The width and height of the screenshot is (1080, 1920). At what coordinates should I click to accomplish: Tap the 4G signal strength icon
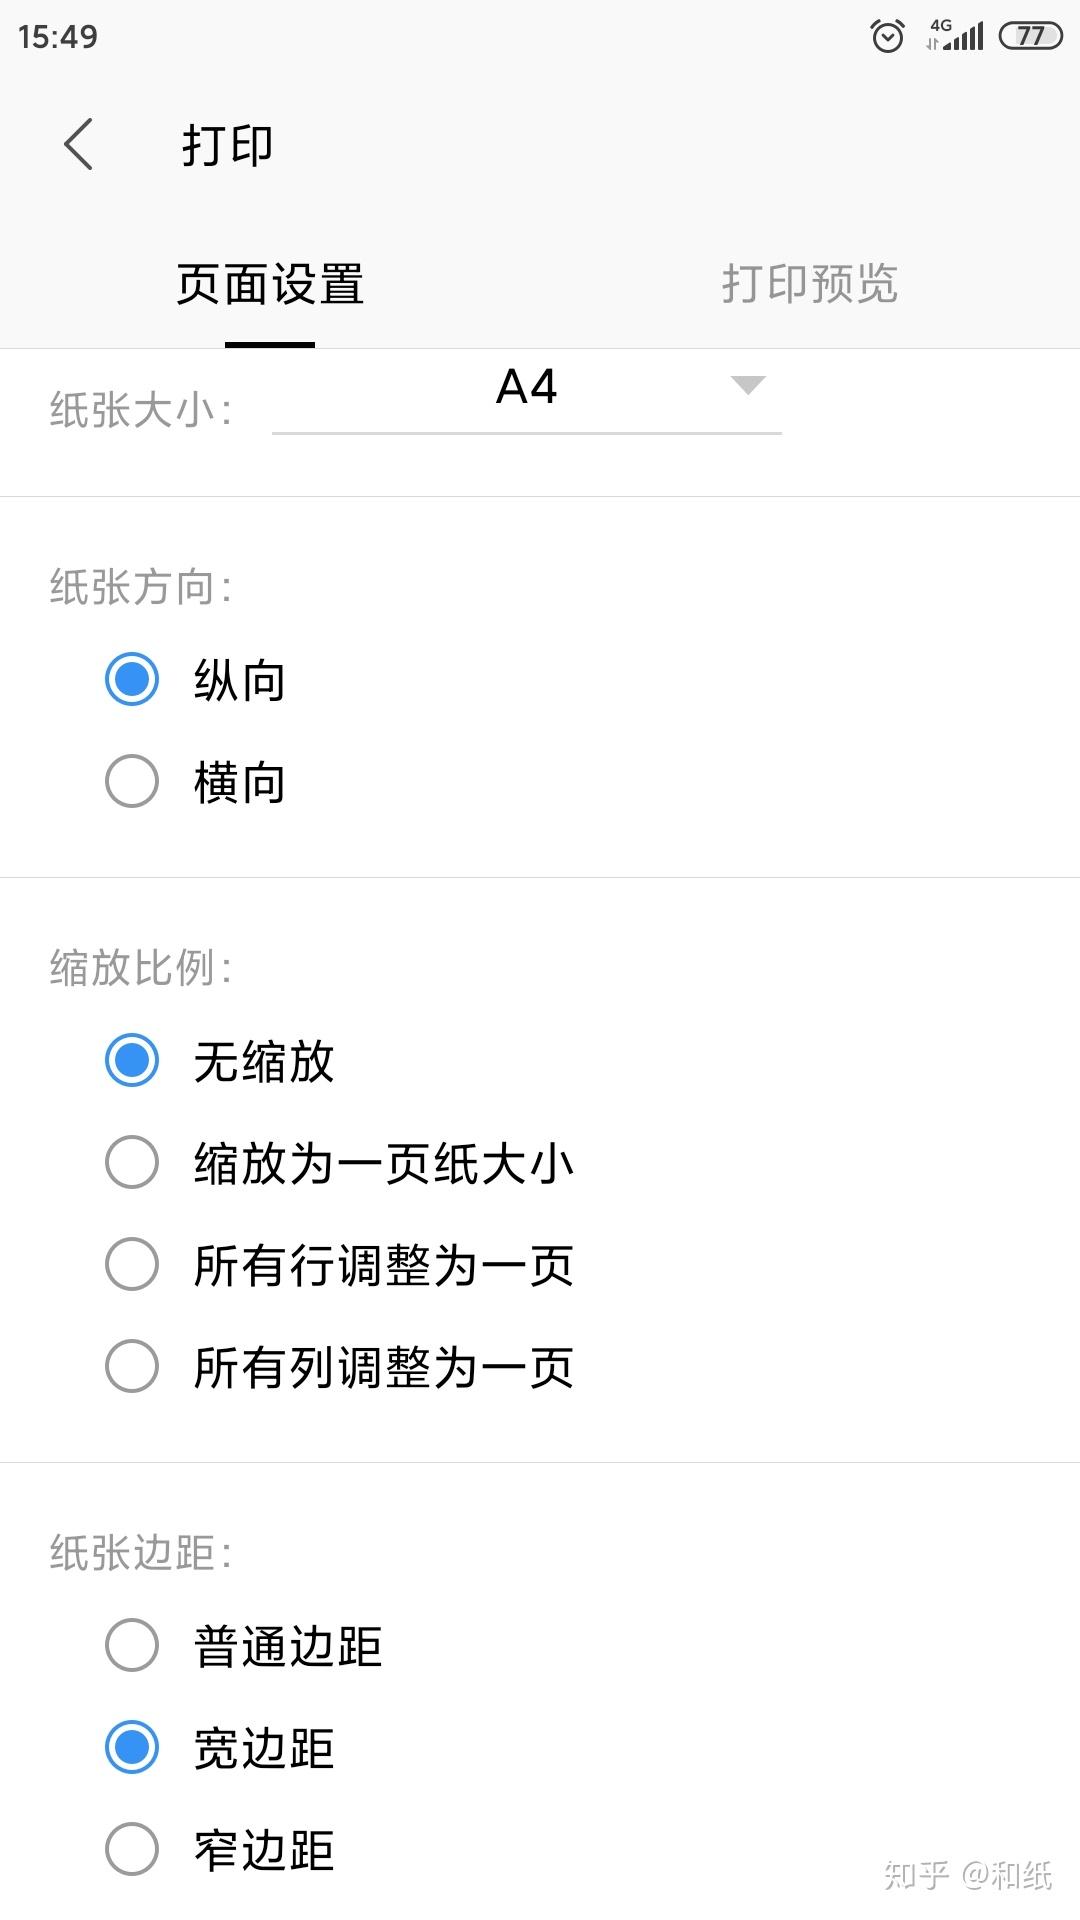click(956, 36)
